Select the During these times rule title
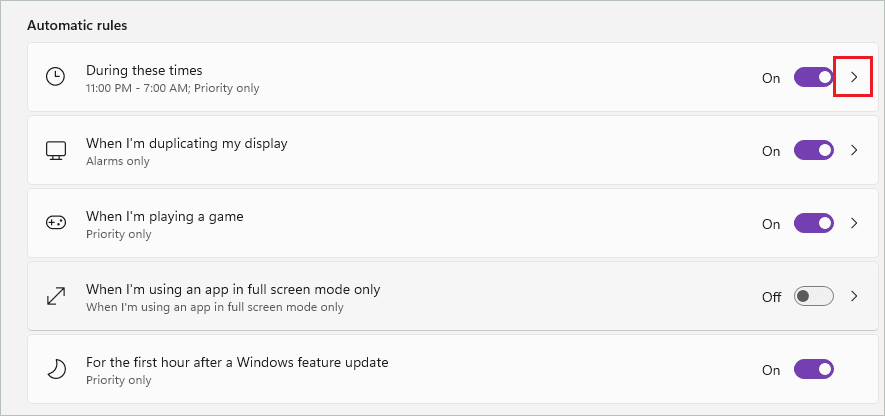885x416 pixels. point(144,71)
